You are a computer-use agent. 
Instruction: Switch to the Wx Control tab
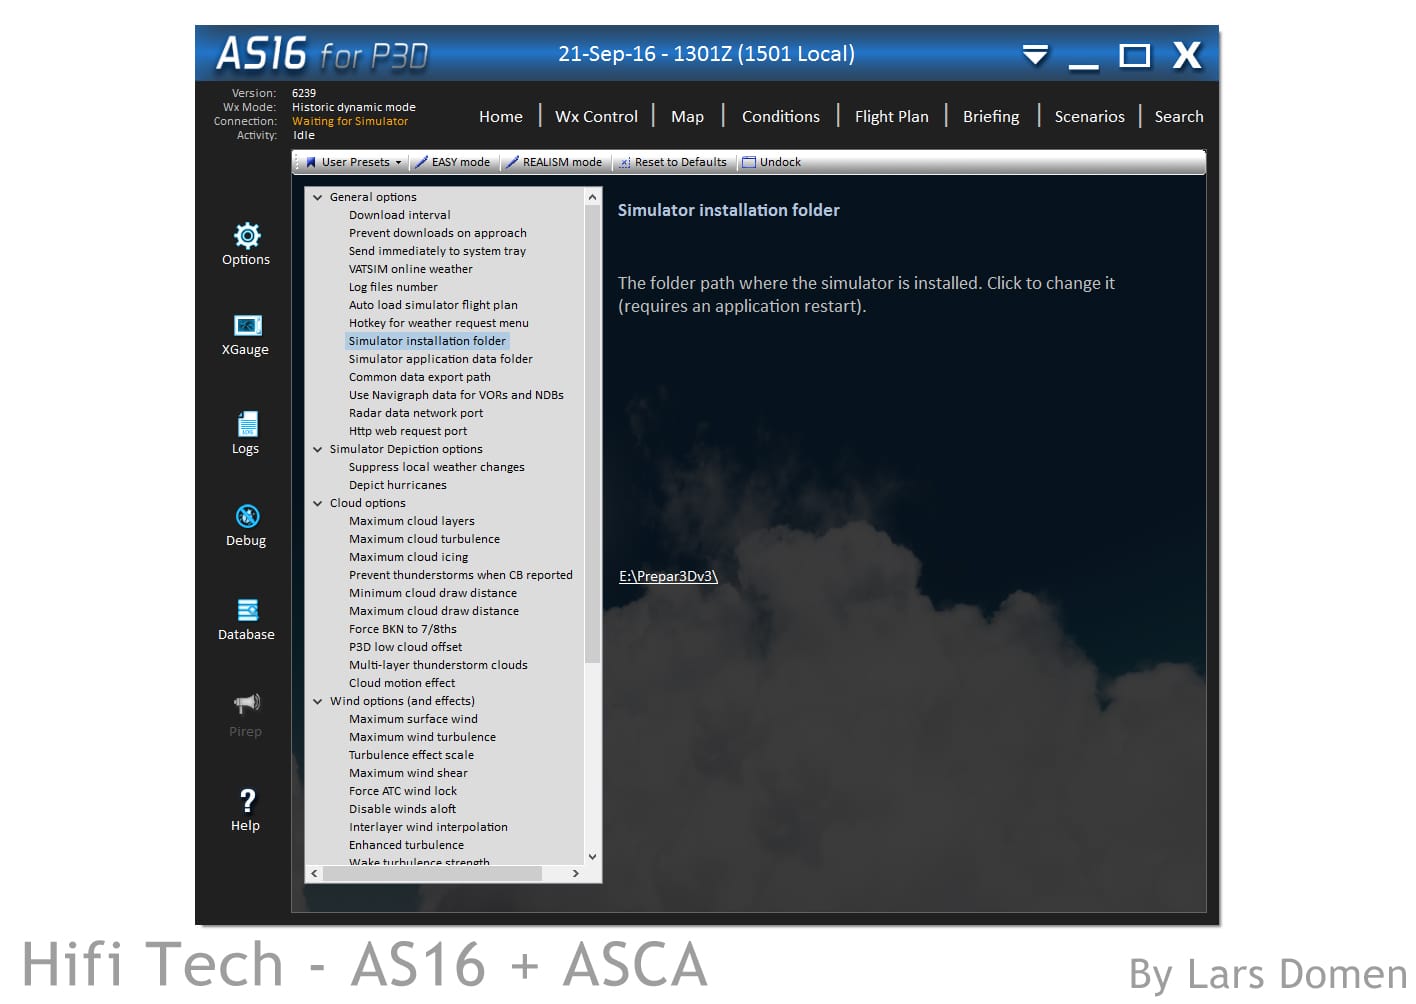click(596, 116)
